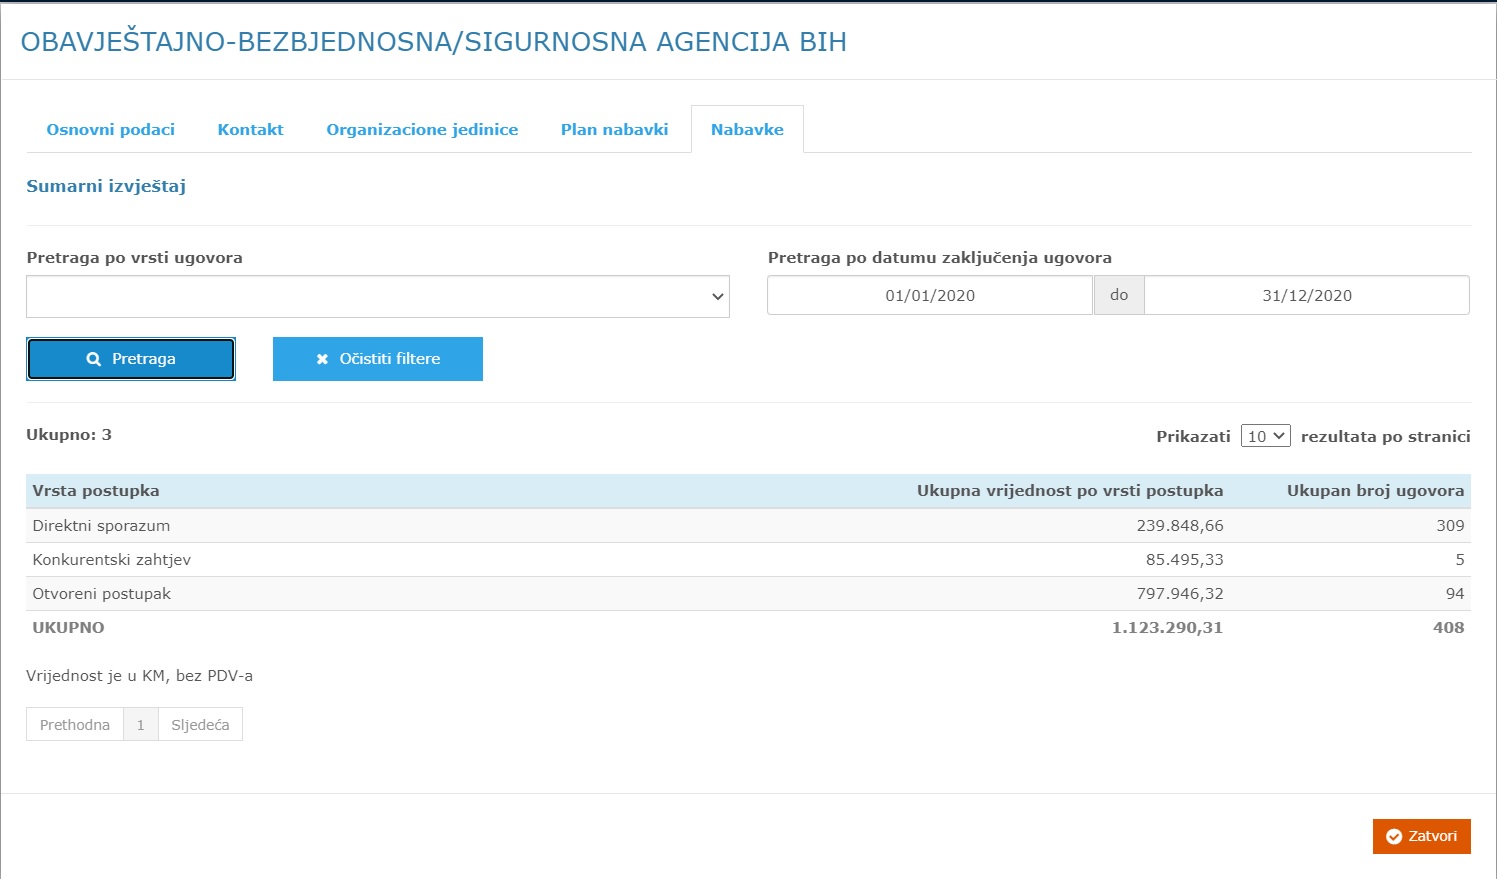
Task: Select the Nabavke tab
Action: coord(747,130)
